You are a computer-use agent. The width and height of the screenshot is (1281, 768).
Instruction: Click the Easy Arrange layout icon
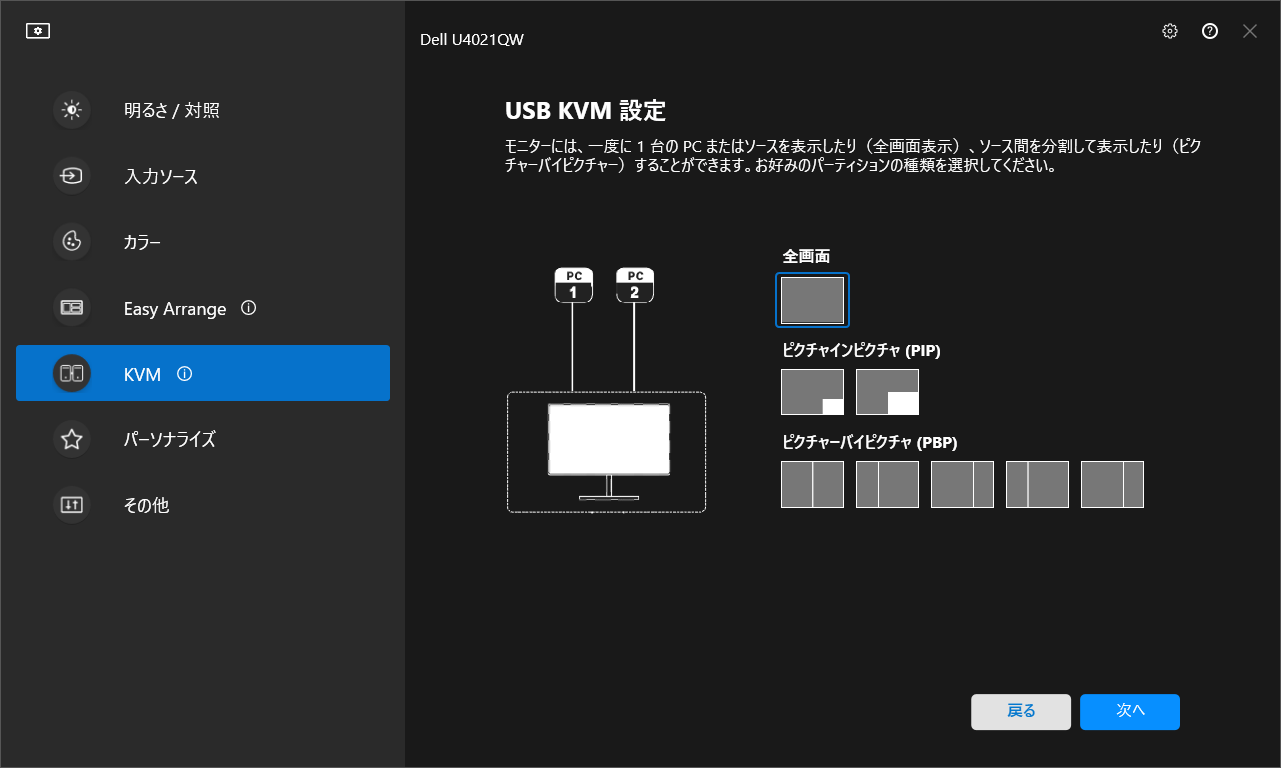(x=72, y=308)
